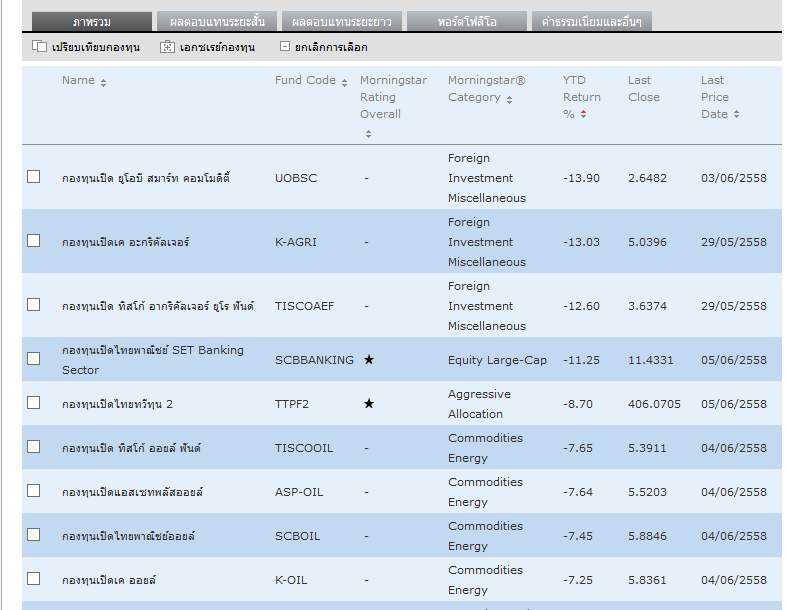The height and width of the screenshot is (610, 788).
Task: Check the SCBOIL fund checkbox
Action: [x=34, y=535]
